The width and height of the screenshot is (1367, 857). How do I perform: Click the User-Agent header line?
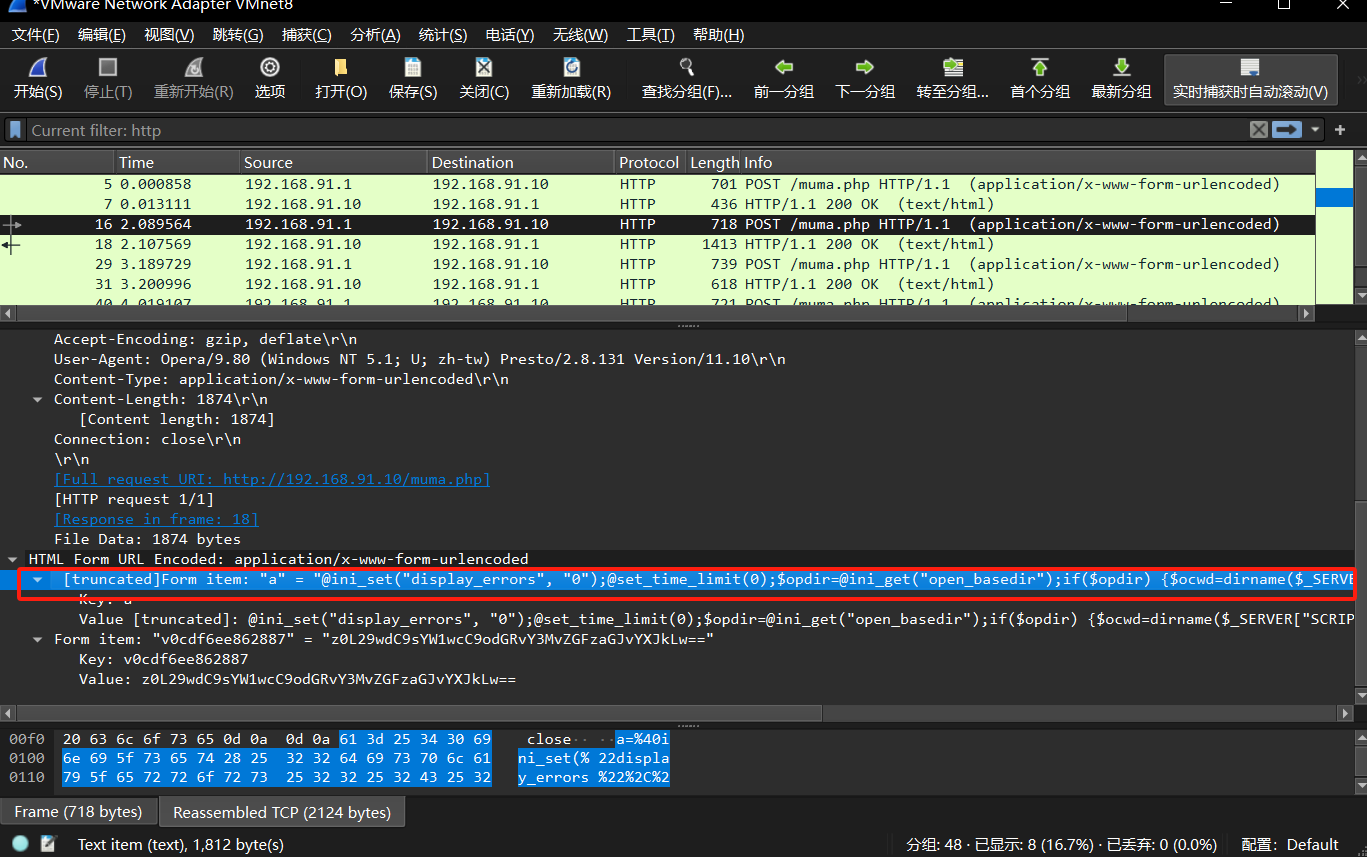click(420, 359)
